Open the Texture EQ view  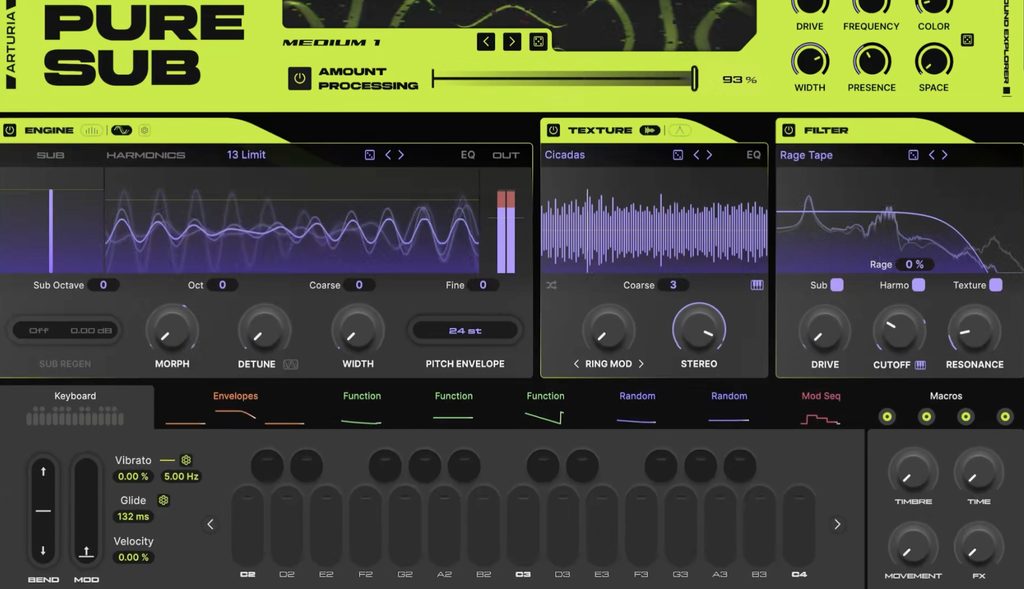coord(754,155)
